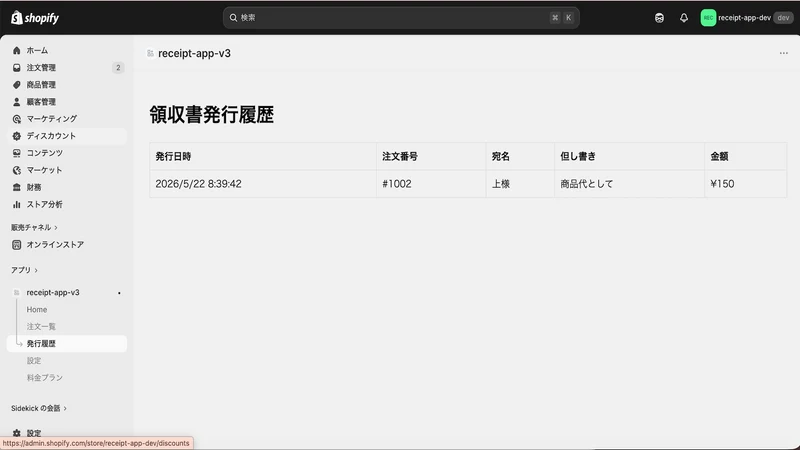Open ストア分析 analytics section
The image size is (800, 450).
coord(67,204)
